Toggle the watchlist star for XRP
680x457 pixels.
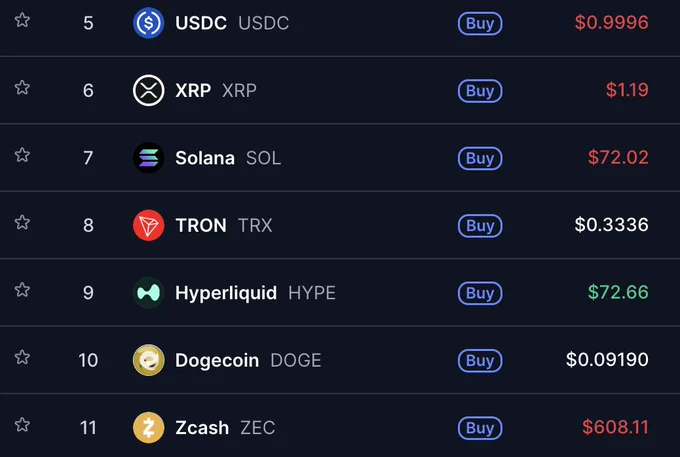pos(22,88)
